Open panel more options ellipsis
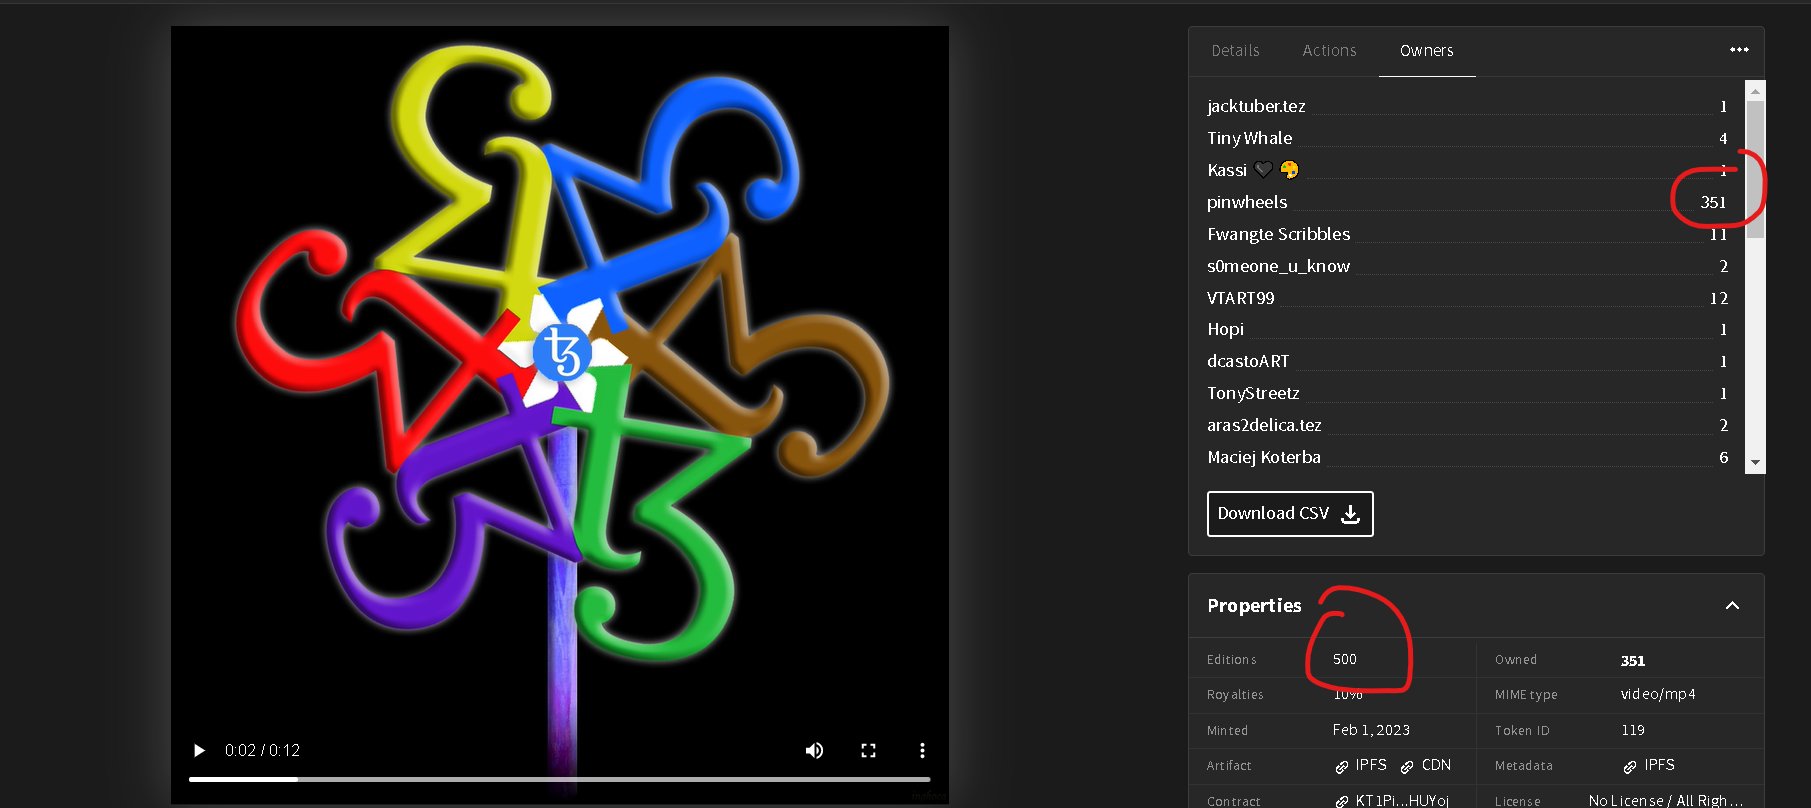This screenshot has width=1811, height=808. (1739, 50)
